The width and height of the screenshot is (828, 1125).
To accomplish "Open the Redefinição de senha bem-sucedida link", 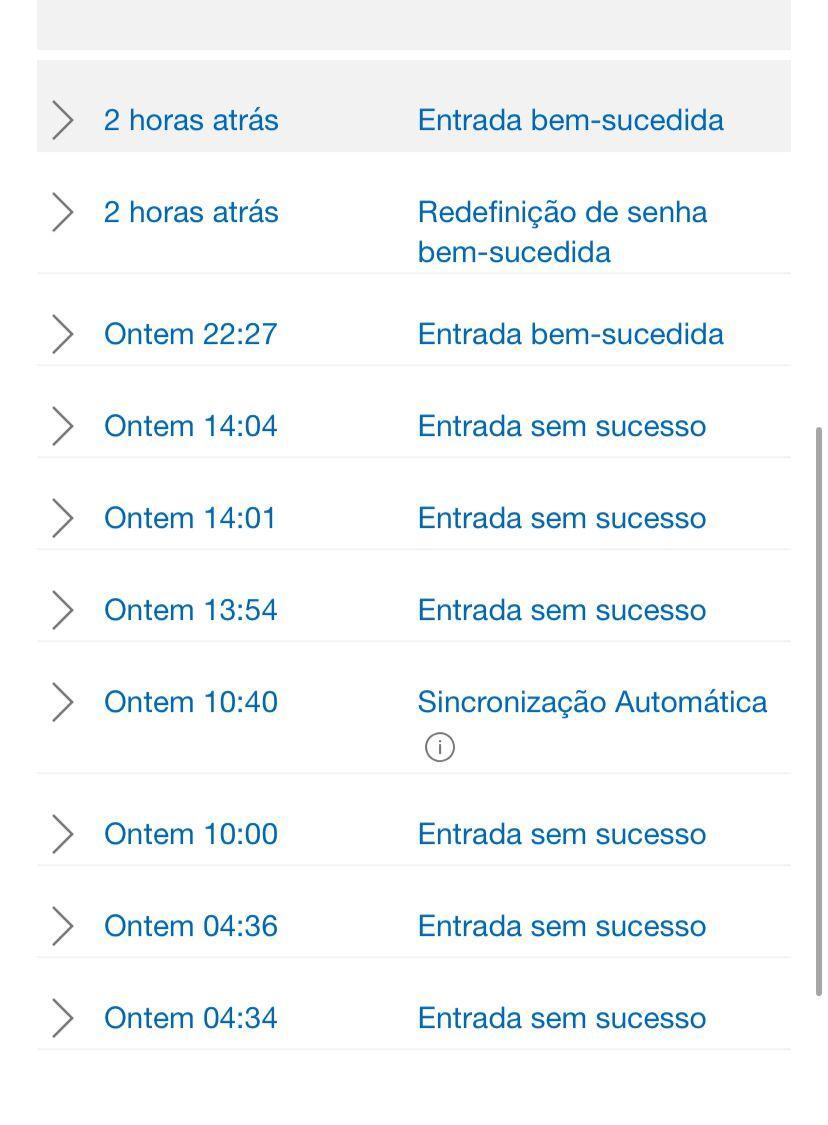I will pos(563,232).
